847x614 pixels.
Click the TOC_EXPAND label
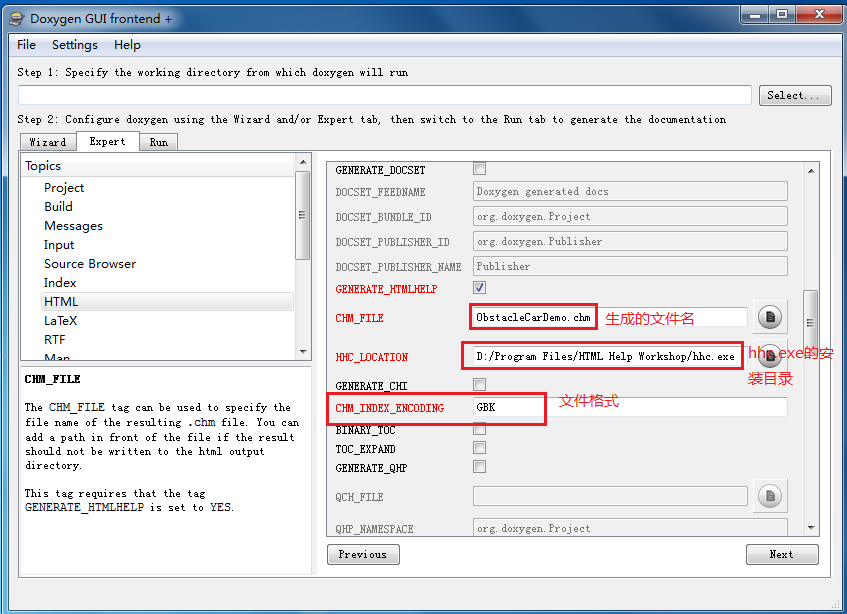[365, 449]
